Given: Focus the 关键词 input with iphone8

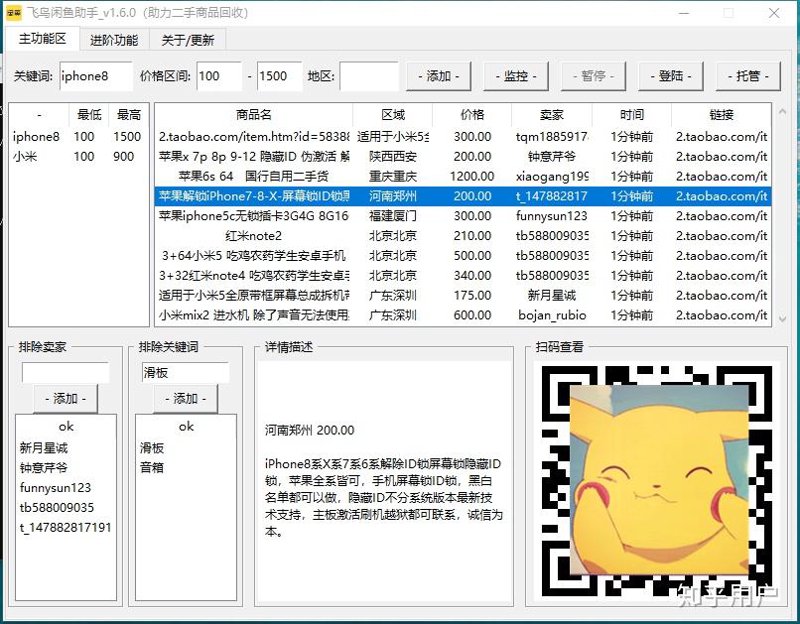Looking at the screenshot, I should click(96, 77).
